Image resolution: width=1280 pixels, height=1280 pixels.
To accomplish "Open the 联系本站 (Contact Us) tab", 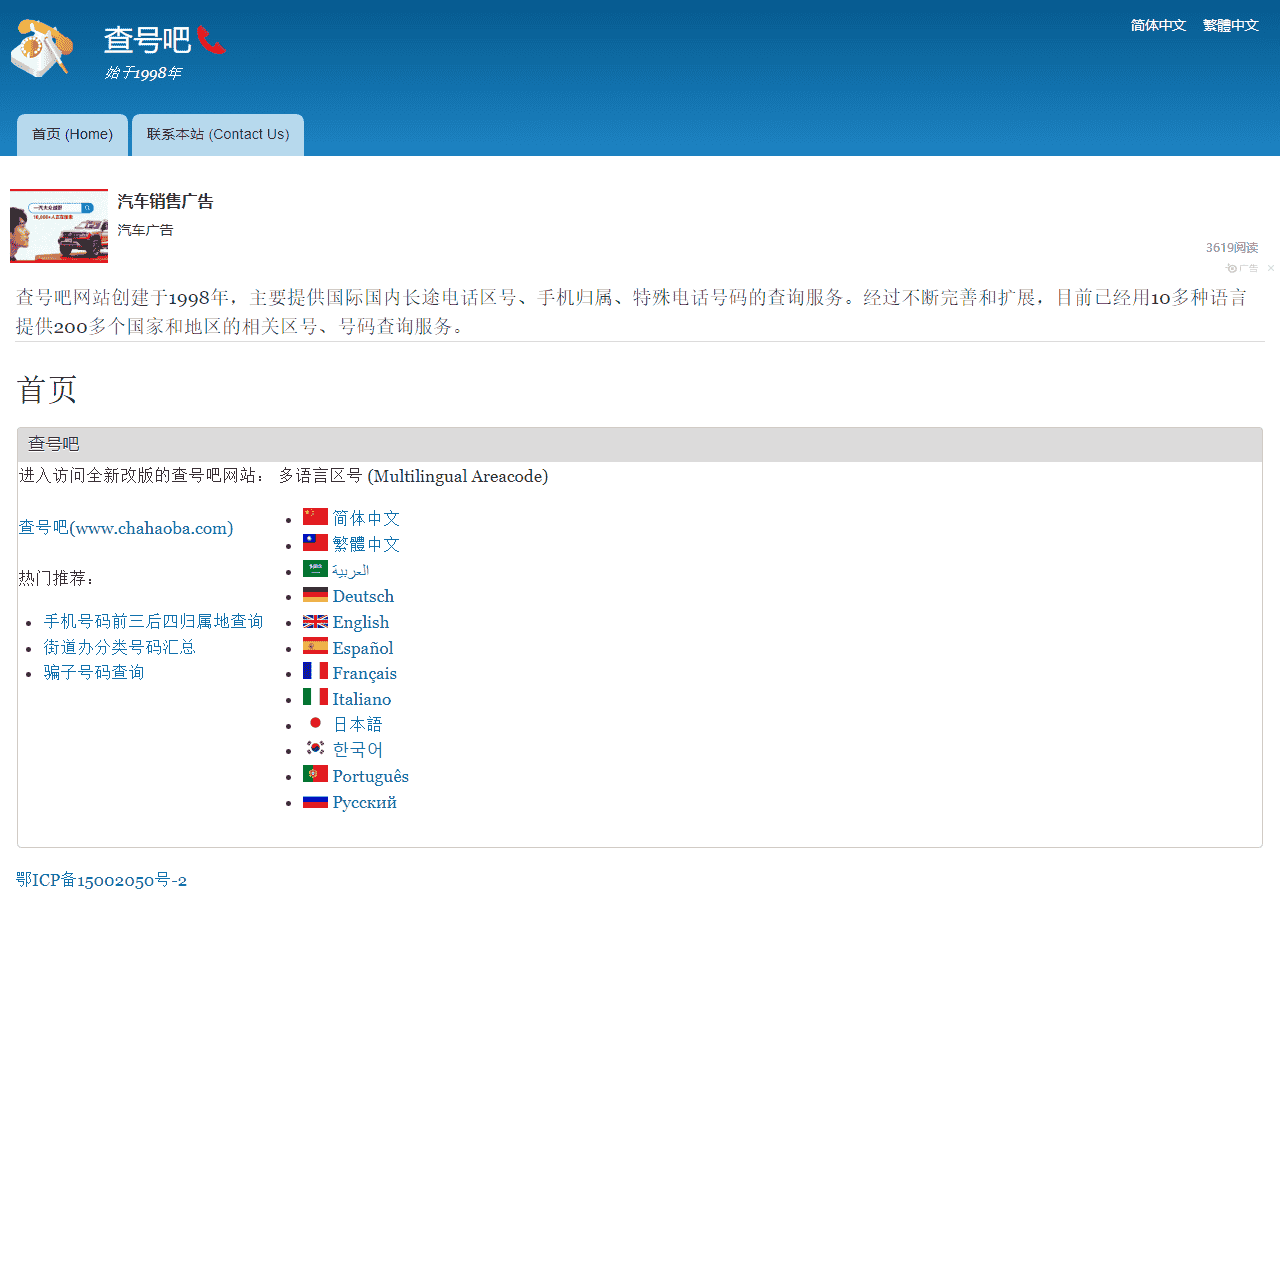I will tap(218, 135).
